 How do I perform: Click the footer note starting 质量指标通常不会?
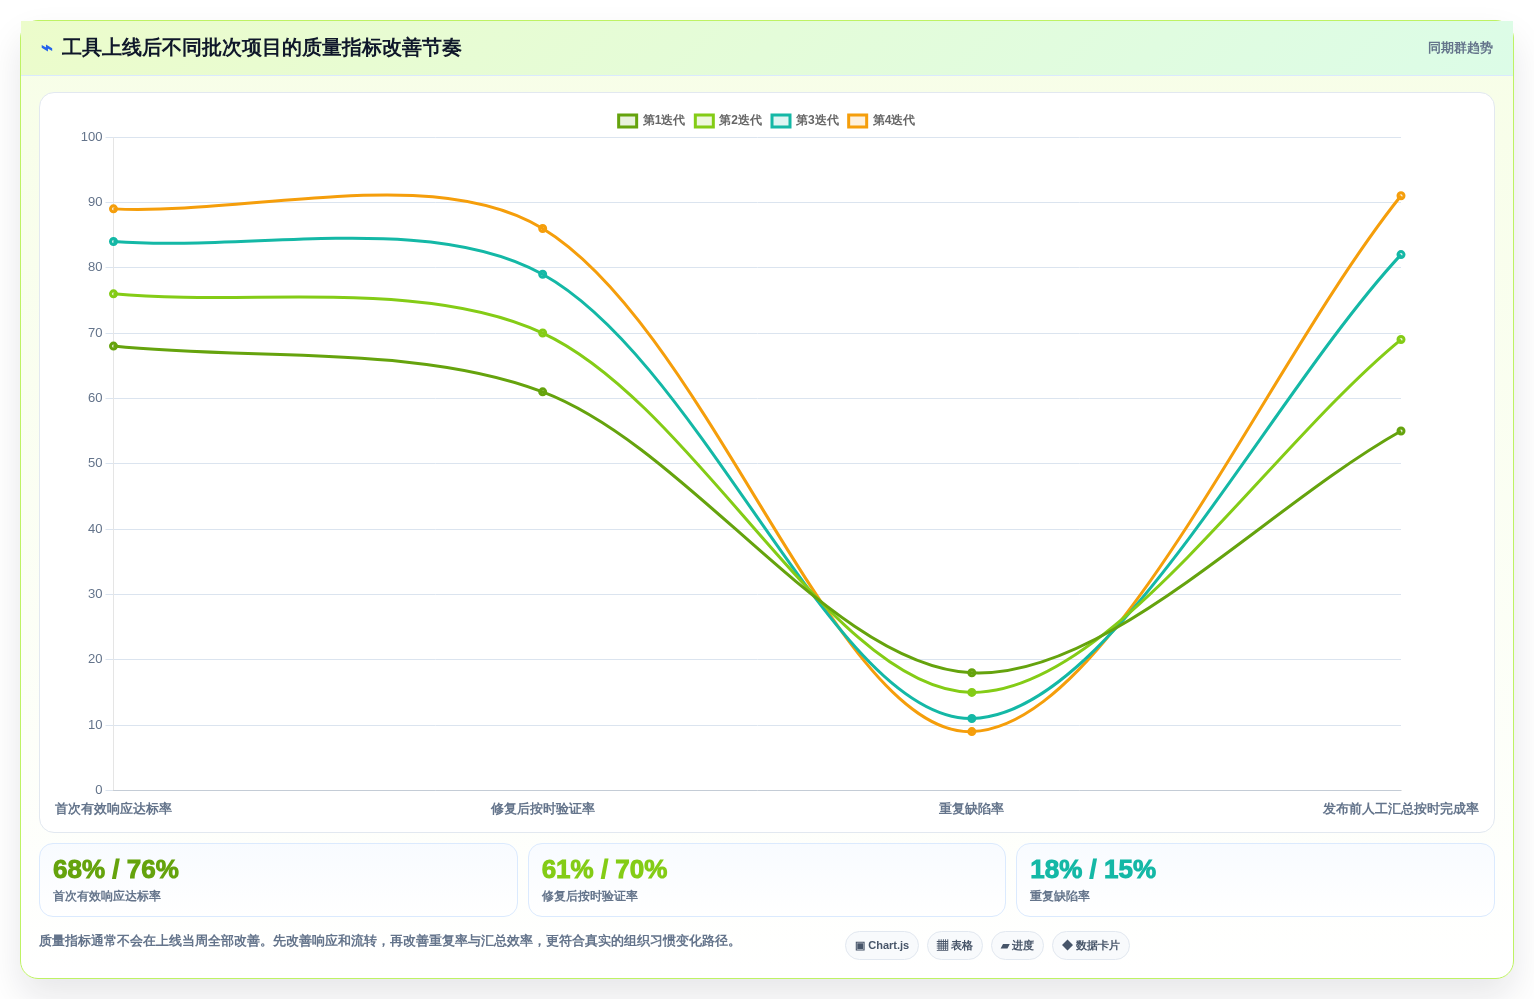coord(389,941)
